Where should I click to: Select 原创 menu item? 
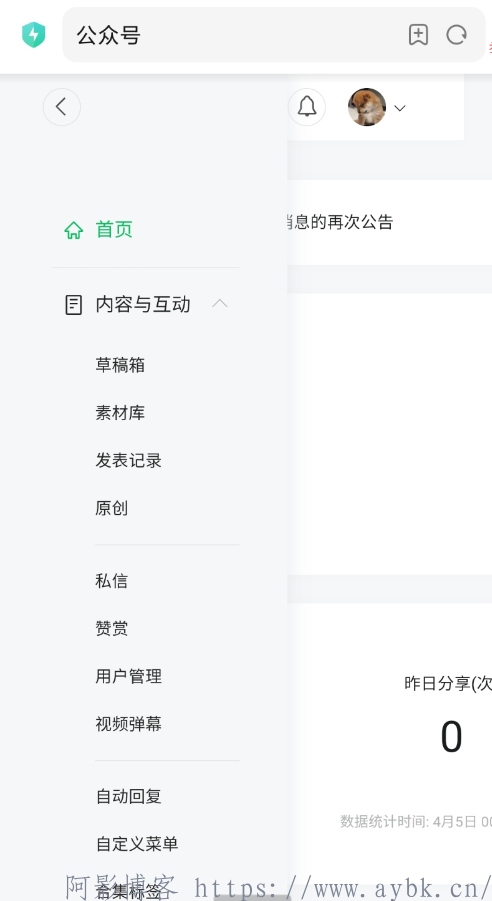(112, 508)
